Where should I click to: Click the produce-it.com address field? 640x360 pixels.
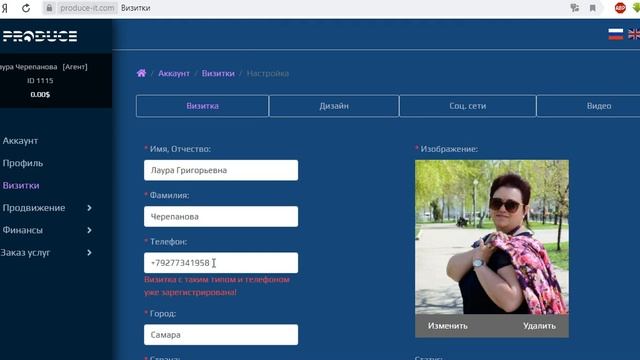click(x=87, y=8)
